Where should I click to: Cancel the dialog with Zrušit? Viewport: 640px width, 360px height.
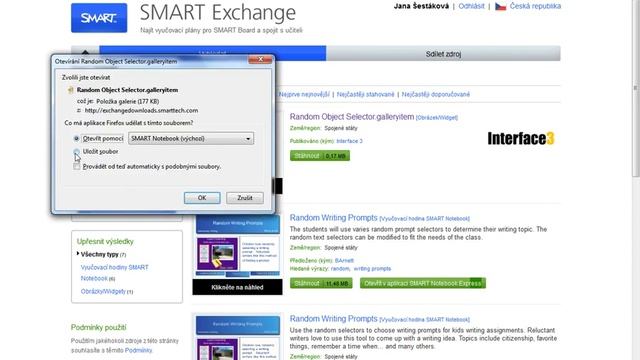click(245, 198)
